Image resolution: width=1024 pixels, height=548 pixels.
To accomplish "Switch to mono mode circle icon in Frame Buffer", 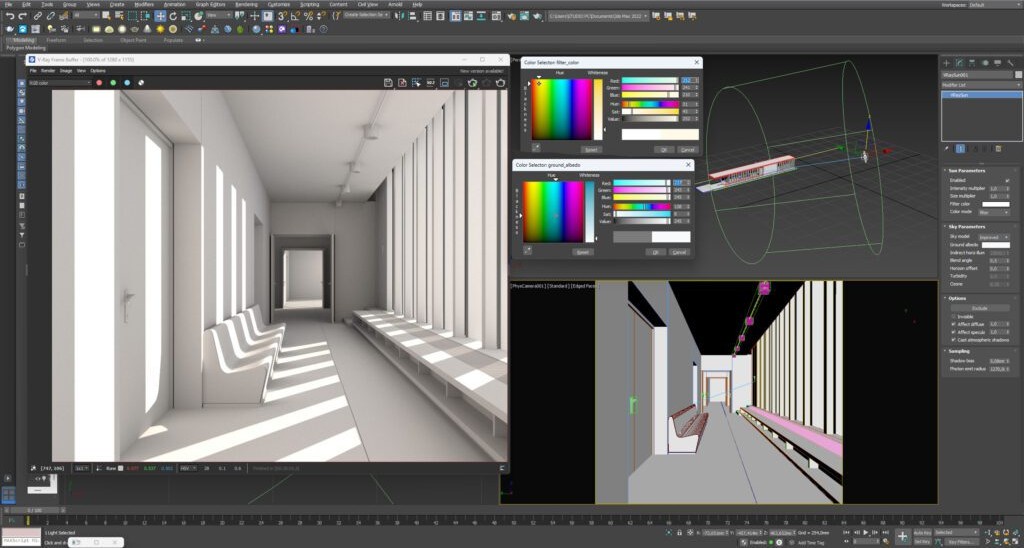I will pos(141,83).
